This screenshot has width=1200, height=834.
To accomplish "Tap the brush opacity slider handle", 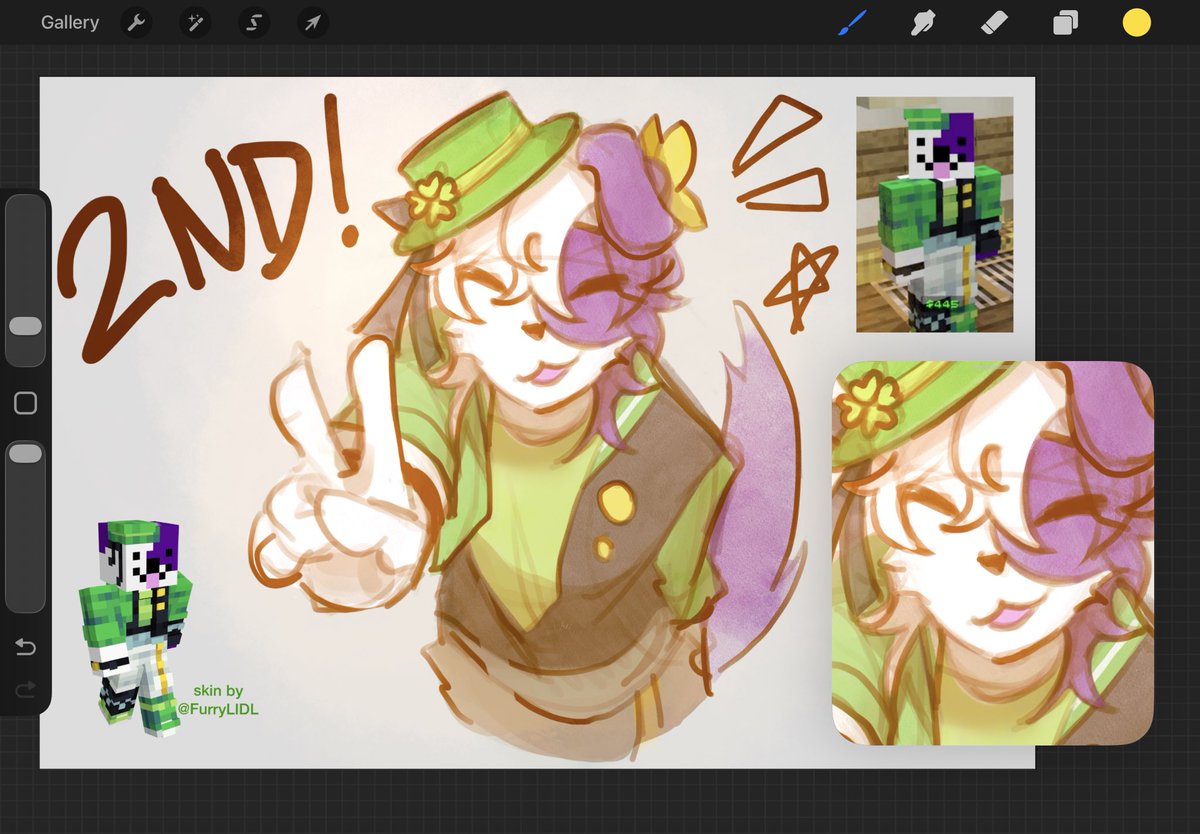I will [x=25, y=454].
